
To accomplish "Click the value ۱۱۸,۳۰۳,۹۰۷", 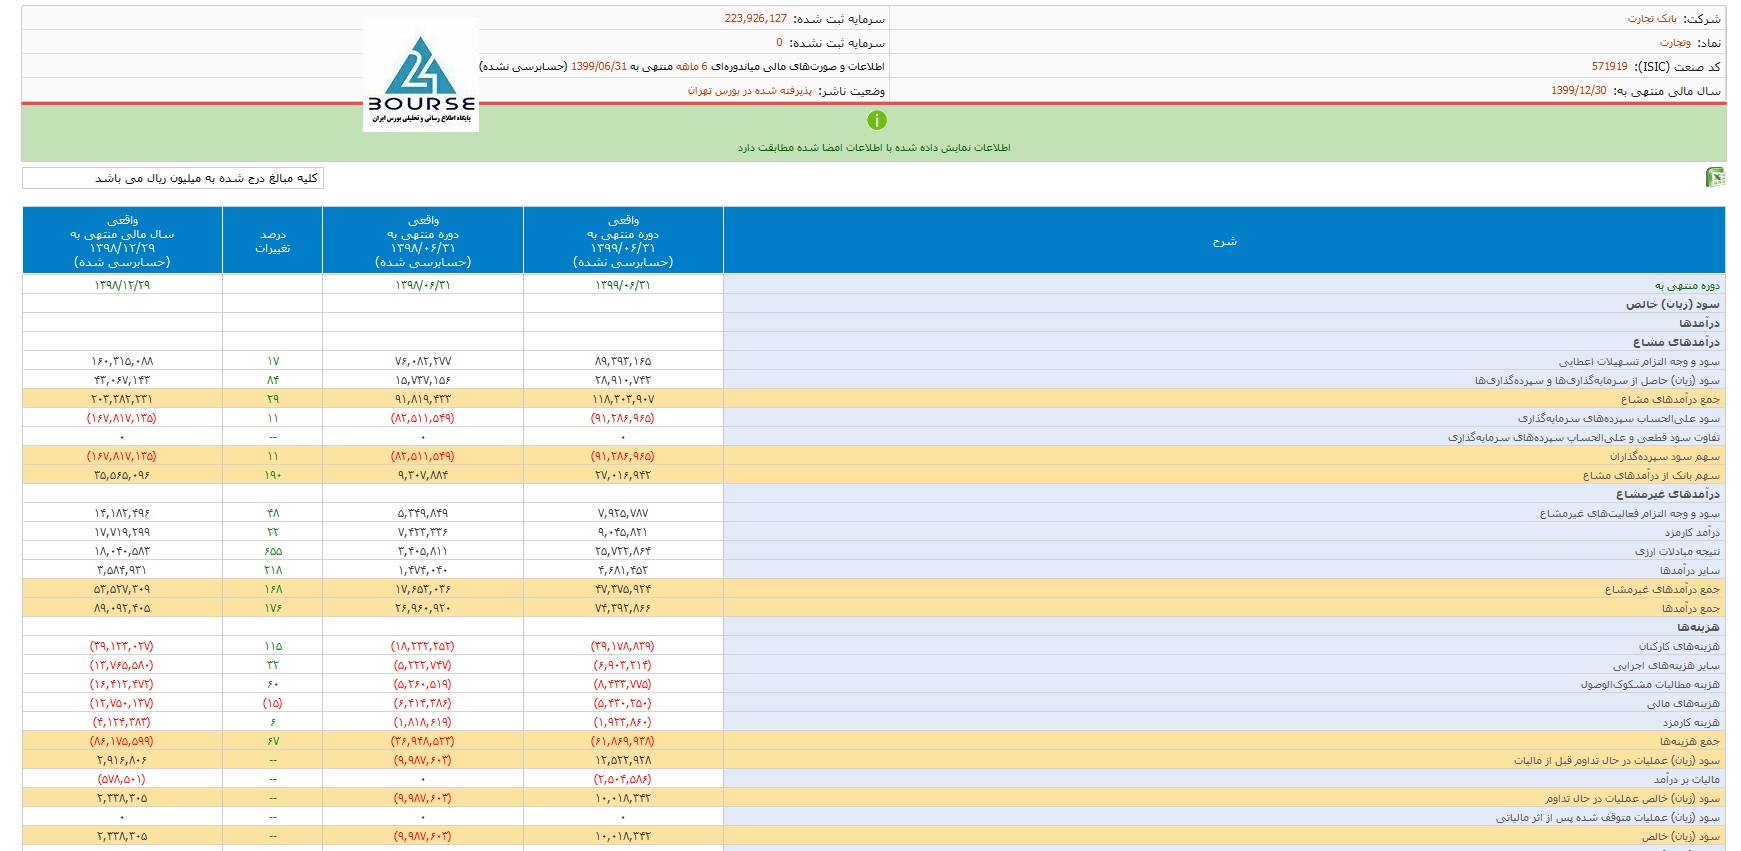I will point(622,399).
